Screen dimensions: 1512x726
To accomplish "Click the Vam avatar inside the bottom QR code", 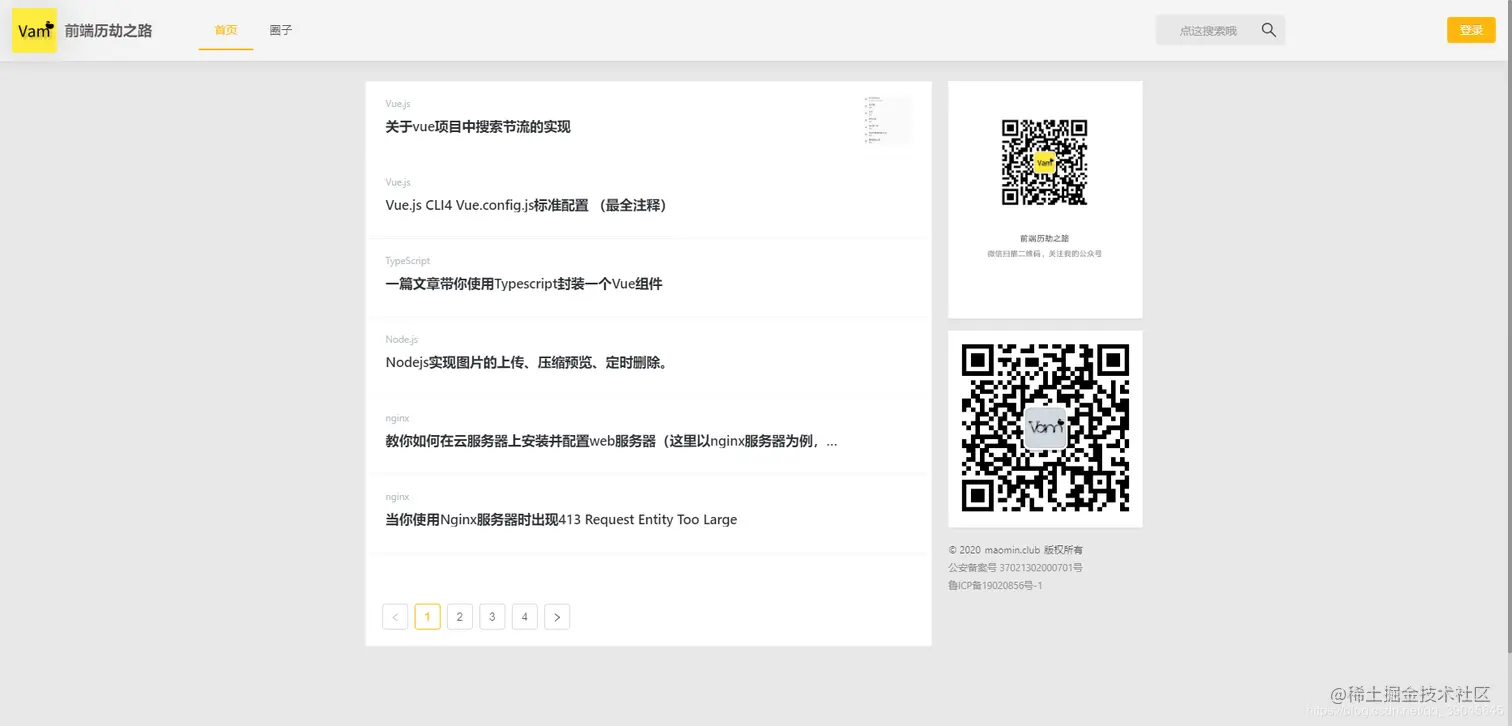I will tap(1044, 428).
